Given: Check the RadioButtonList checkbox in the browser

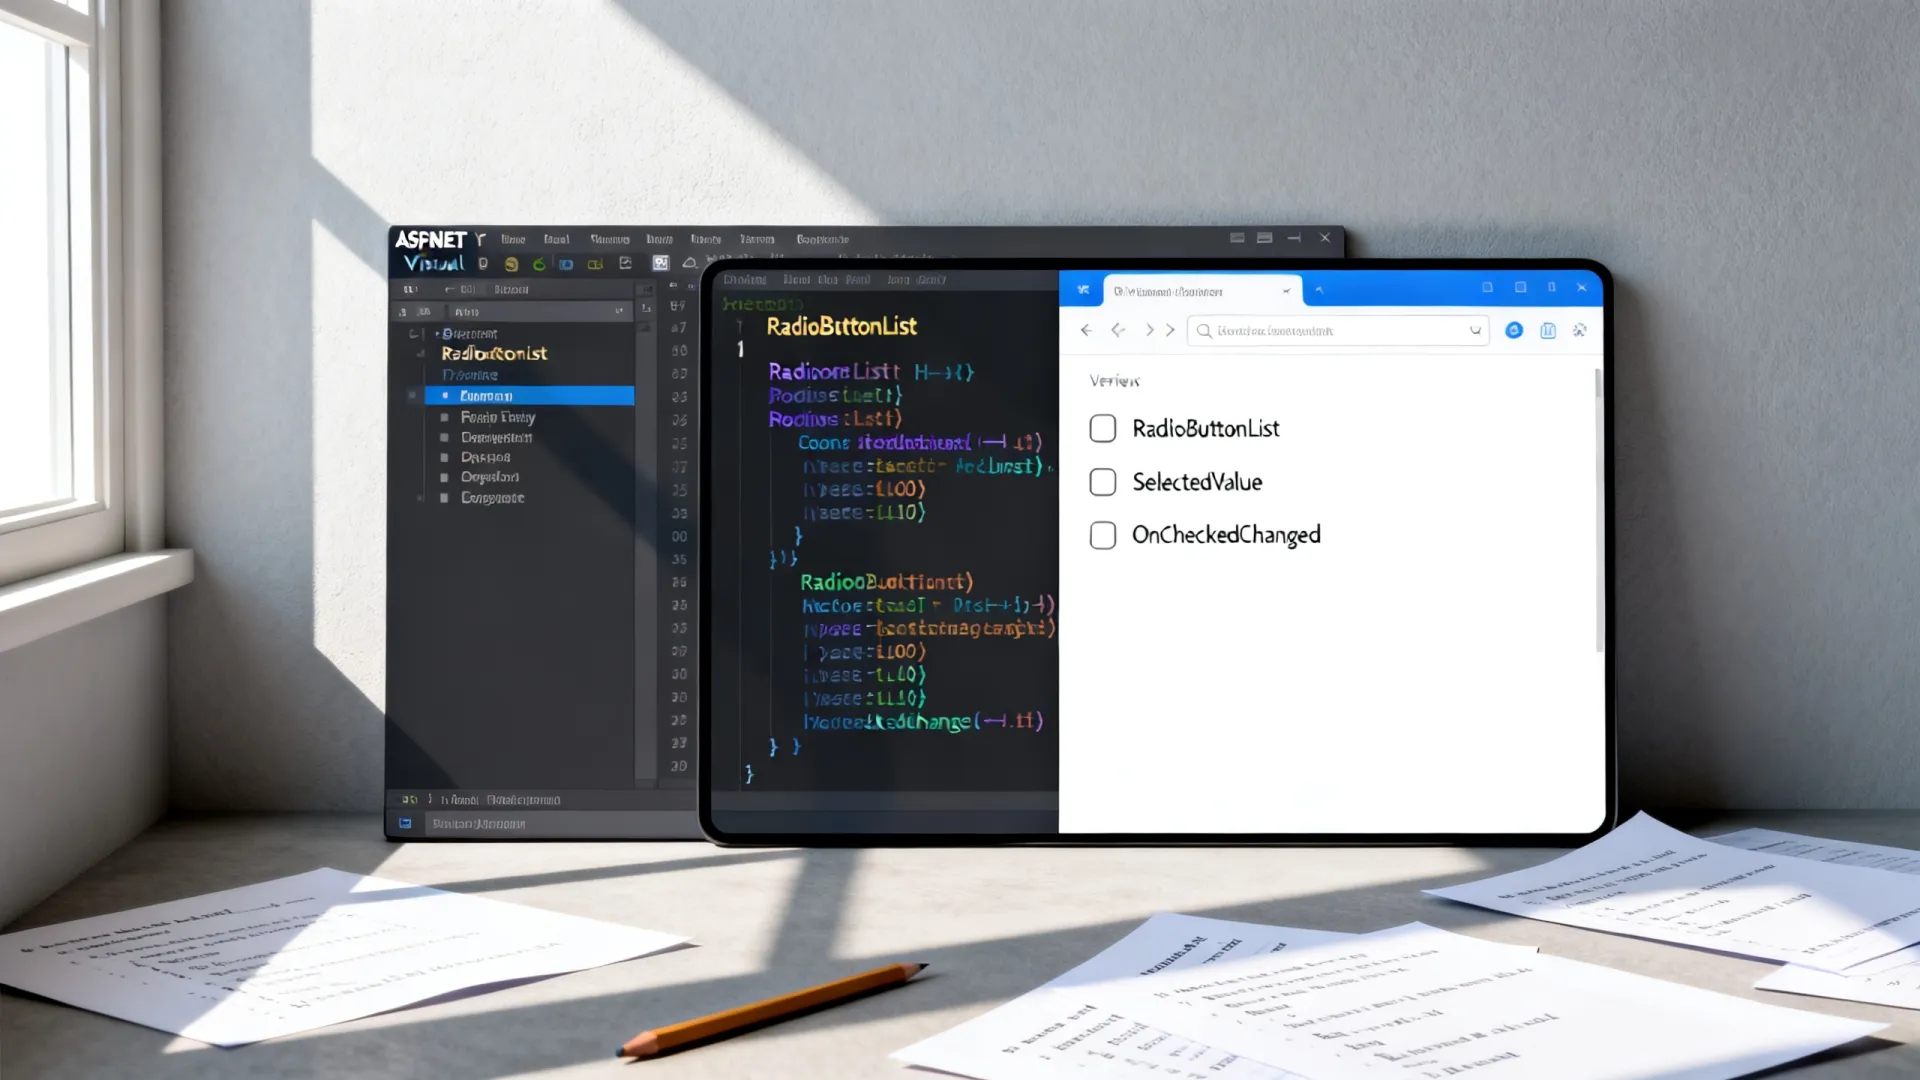Looking at the screenshot, I should (x=1102, y=429).
